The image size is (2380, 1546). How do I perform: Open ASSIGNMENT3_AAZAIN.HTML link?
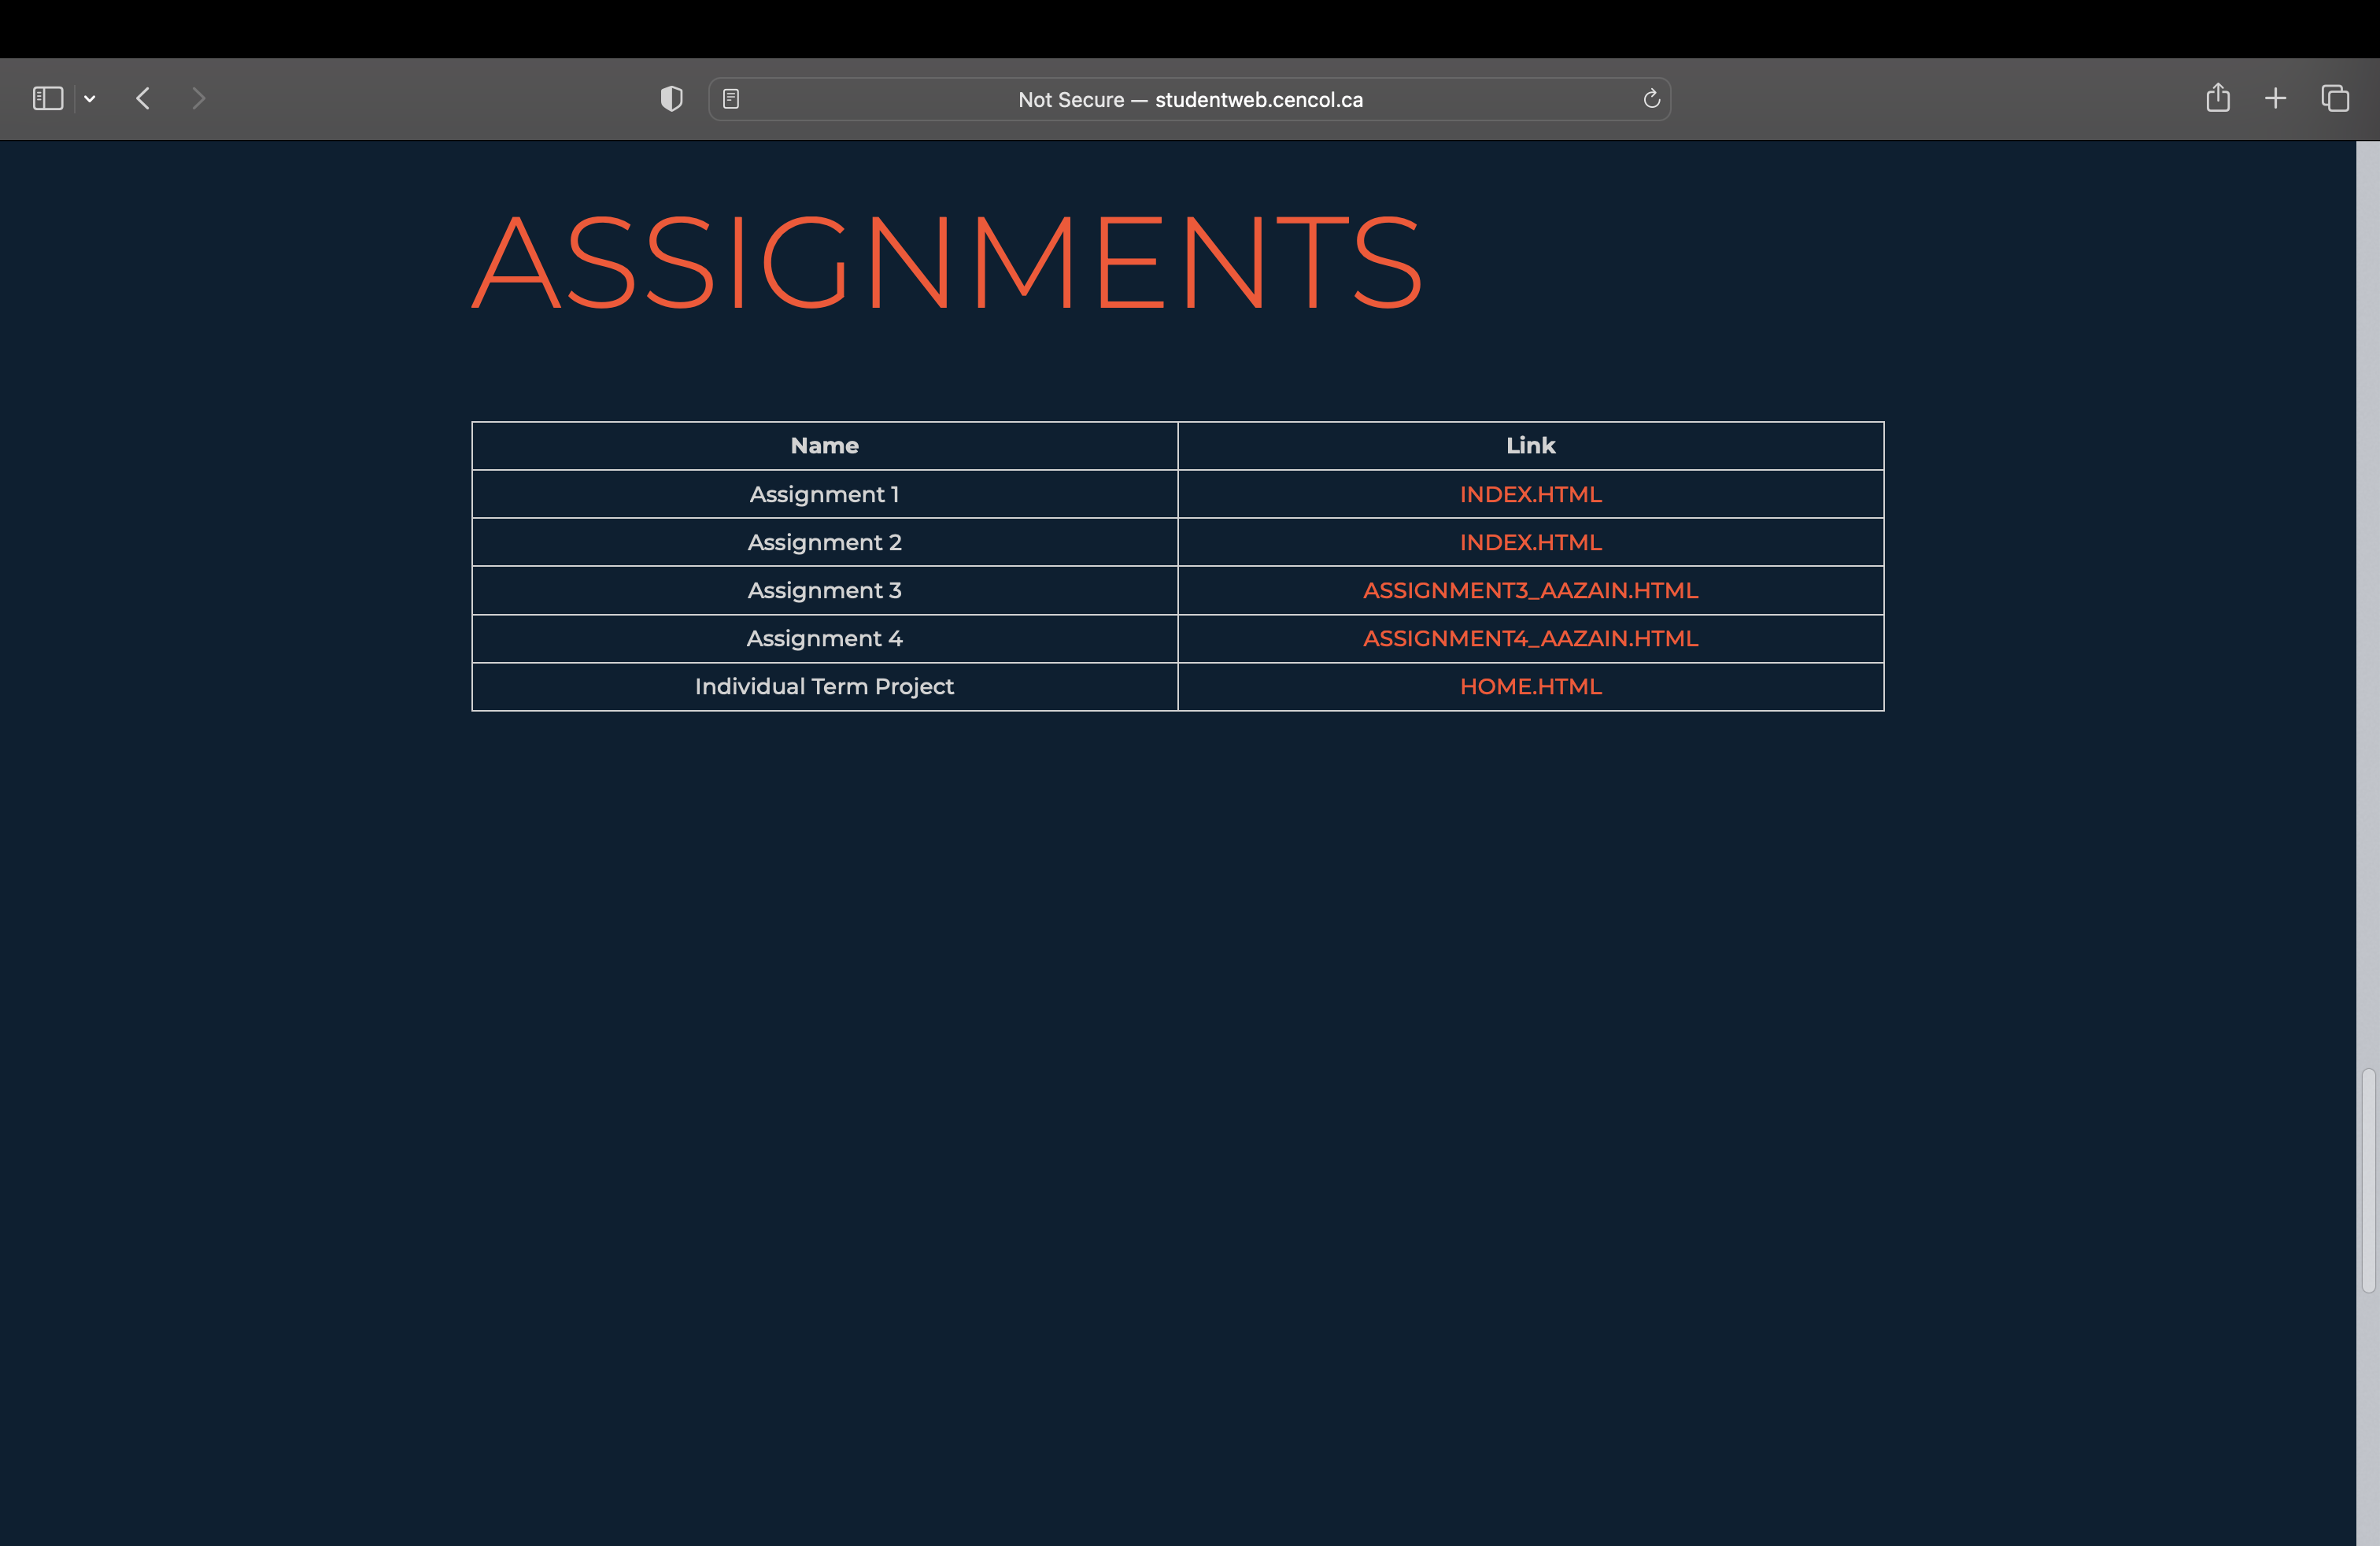point(1530,590)
